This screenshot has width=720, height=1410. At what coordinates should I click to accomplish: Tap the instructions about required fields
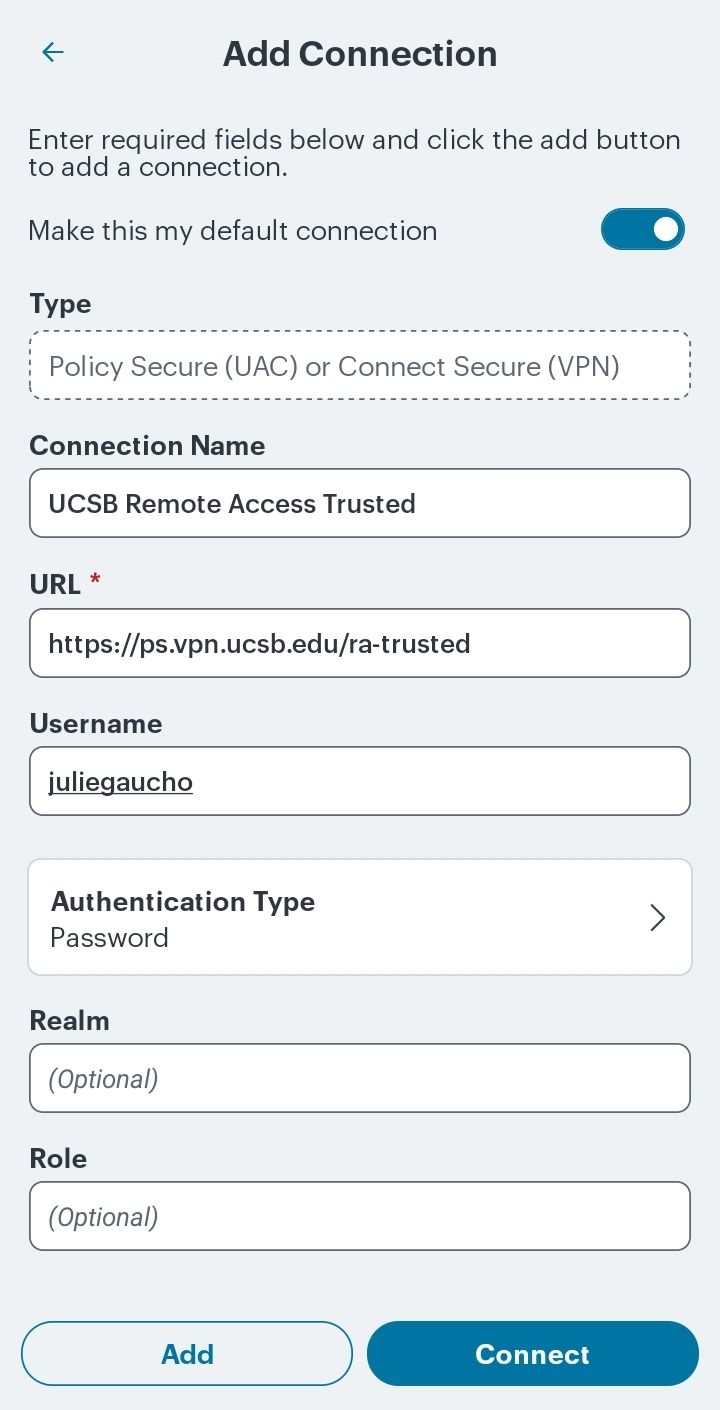pos(353,152)
